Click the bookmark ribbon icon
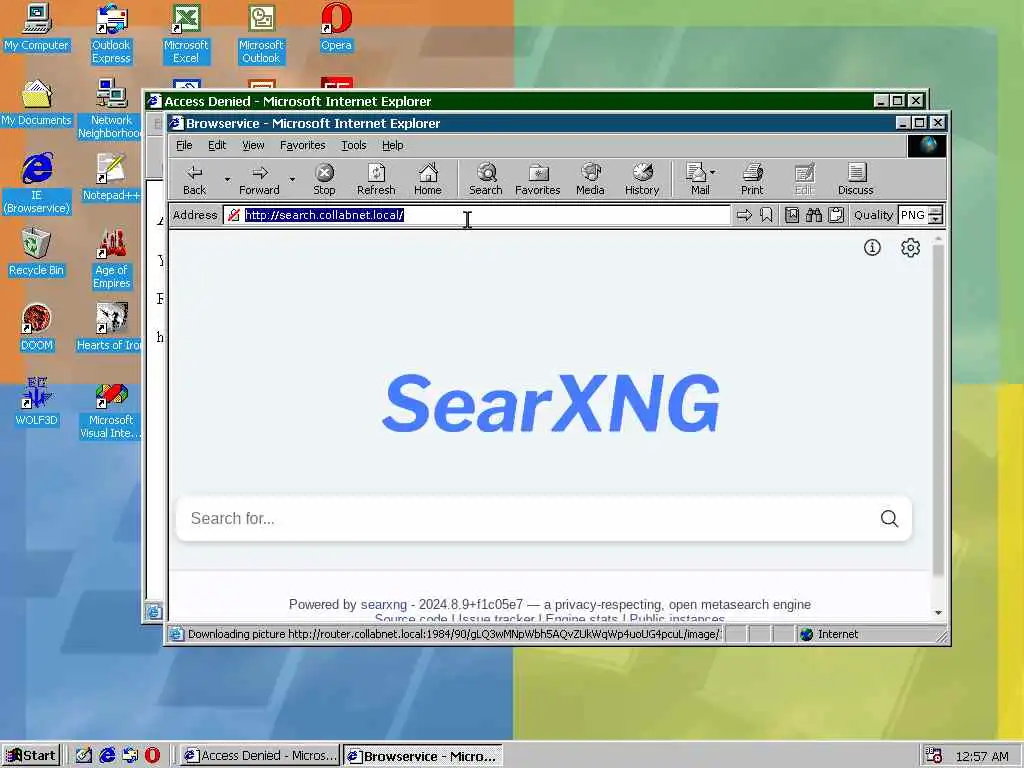Viewport: 1024px width, 768px height. pyautogui.click(x=766, y=215)
